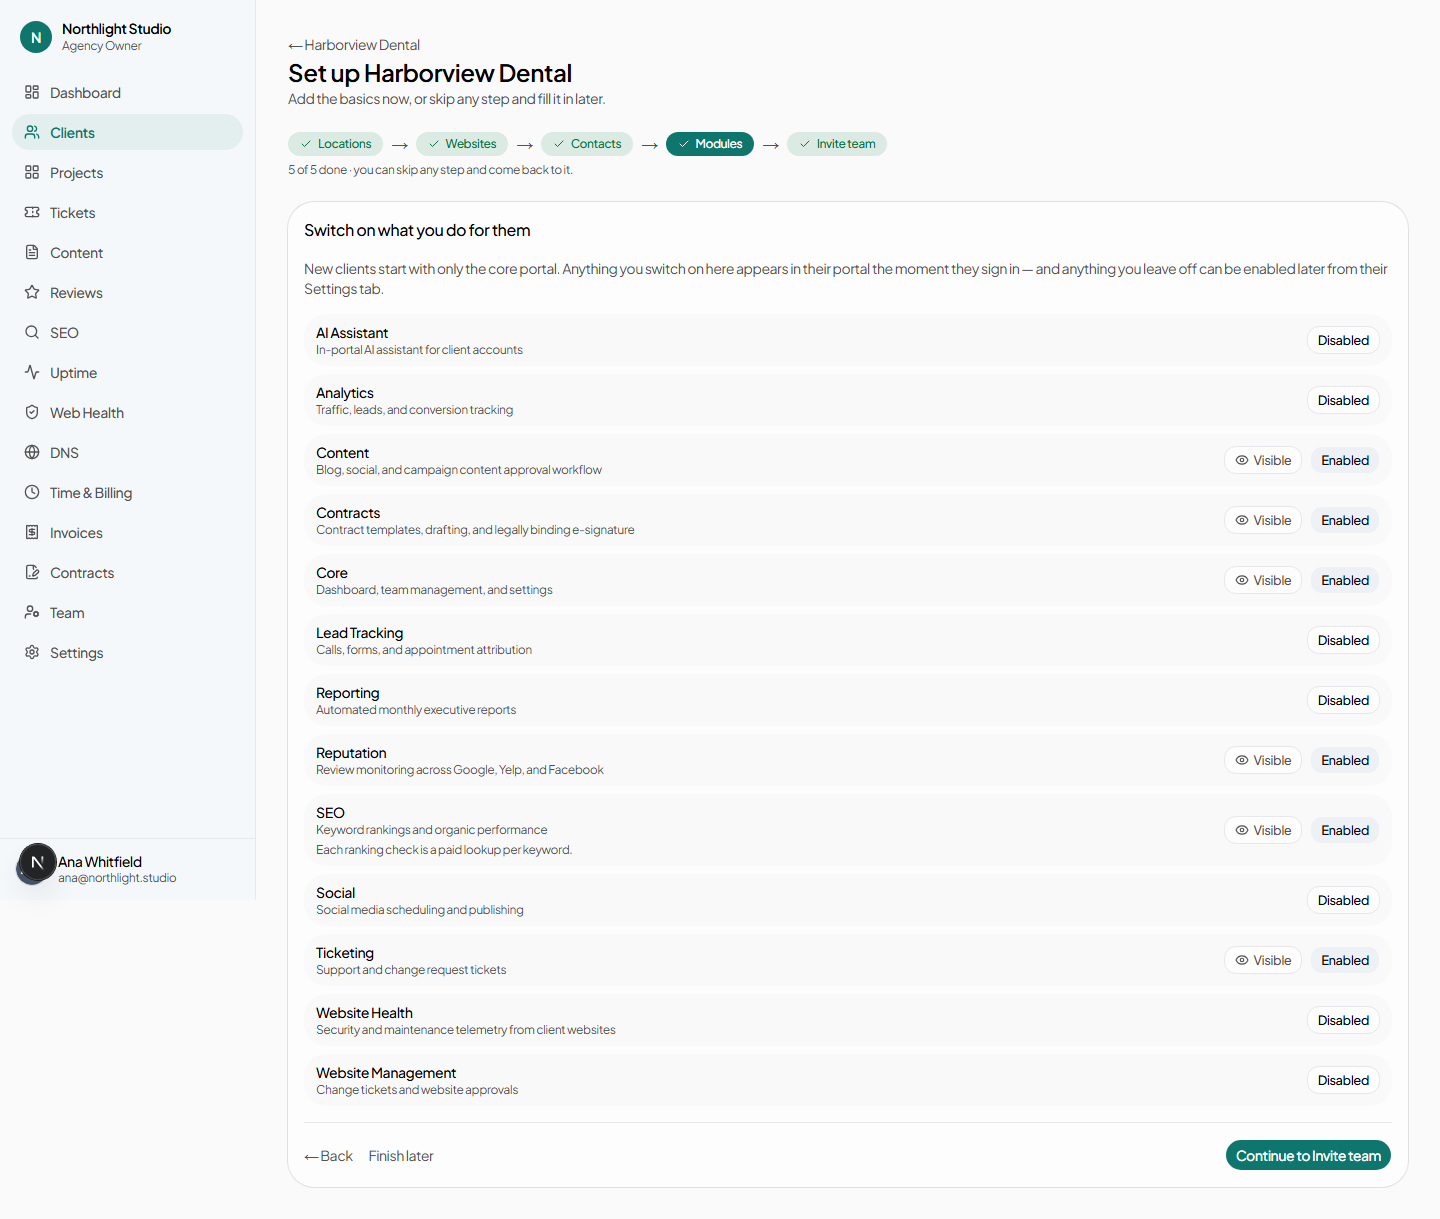Open Reviews in the sidebar

[x=127, y=292]
